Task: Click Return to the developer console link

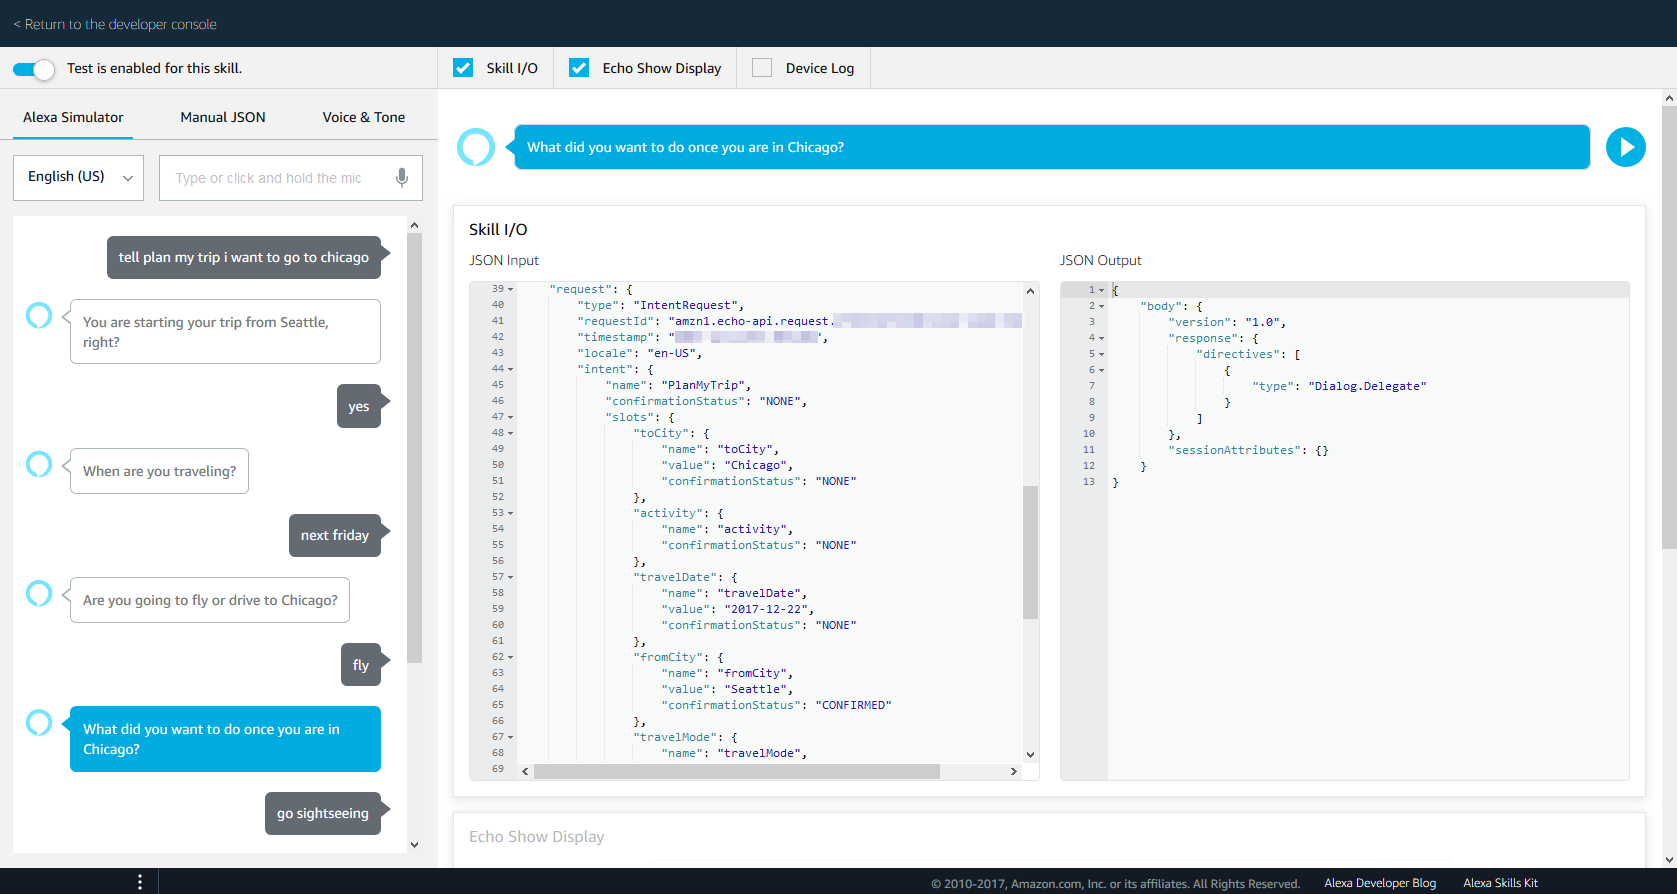Action: (115, 24)
